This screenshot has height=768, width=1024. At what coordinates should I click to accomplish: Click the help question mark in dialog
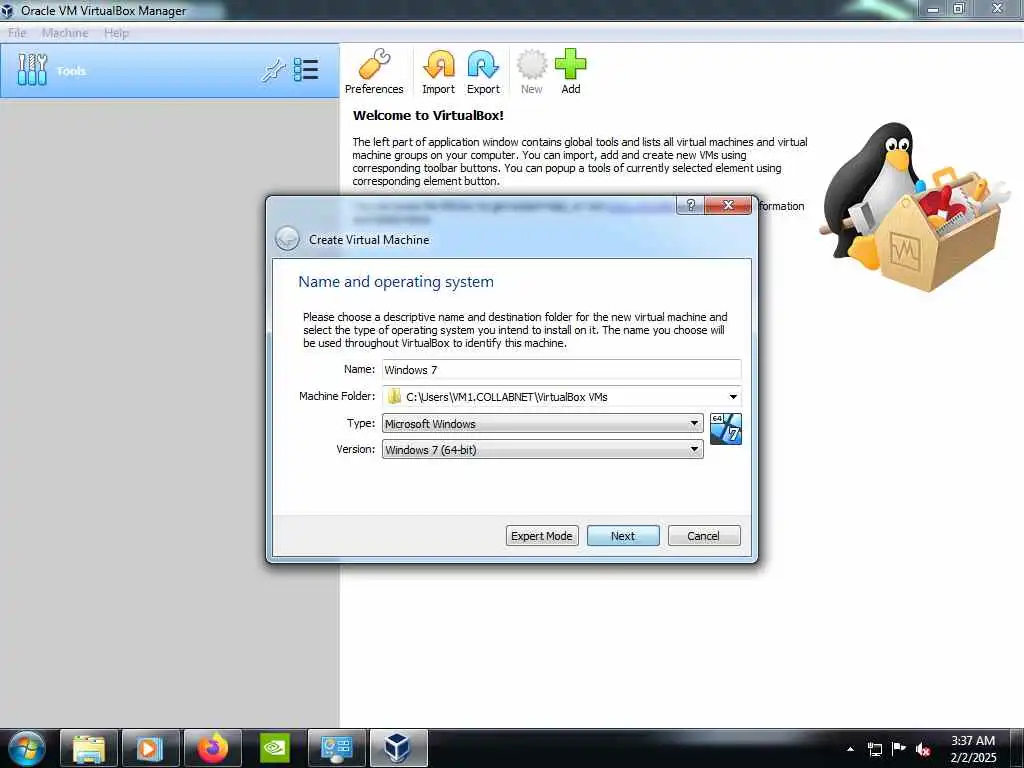(690, 205)
